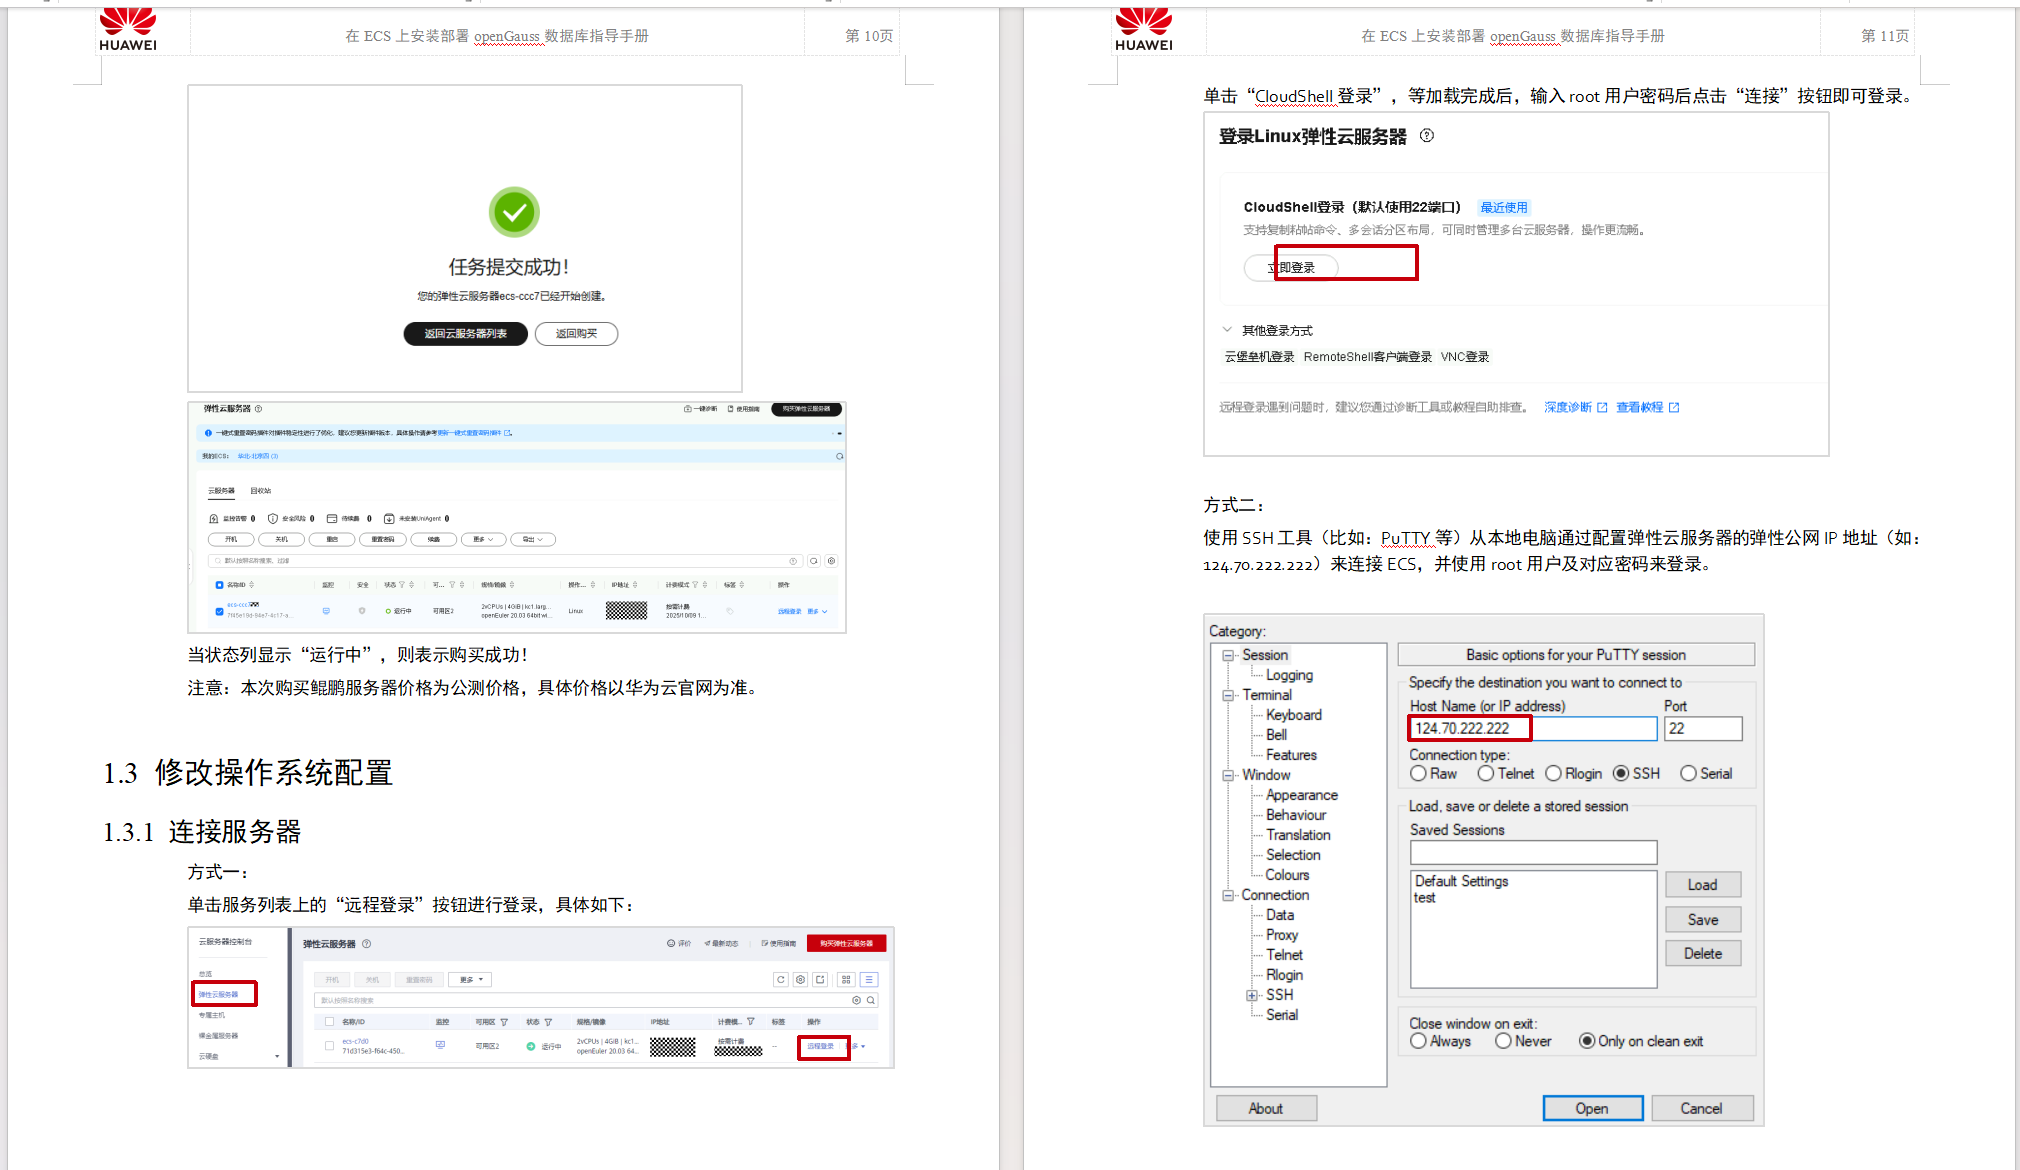The width and height of the screenshot is (2020, 1170).
Task: Select Colours in the PuTTY category tree
Action: (1287, 875)
